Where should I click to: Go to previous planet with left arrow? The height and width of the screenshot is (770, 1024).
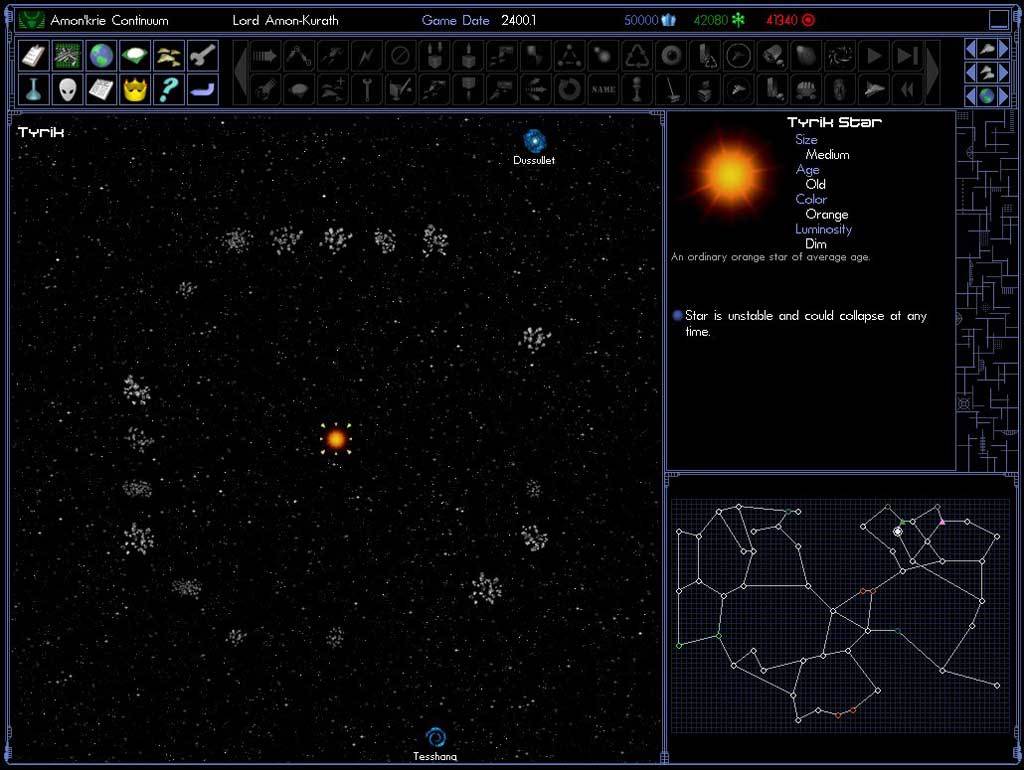(970, 96)
